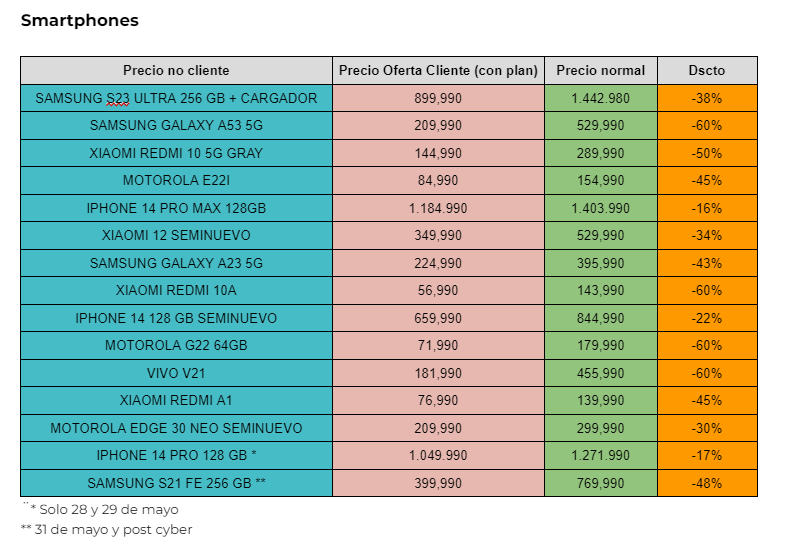Select the normal price 179,990
Image resolution: width=793 pixels, height=556 pixels.
coord(600,346)
